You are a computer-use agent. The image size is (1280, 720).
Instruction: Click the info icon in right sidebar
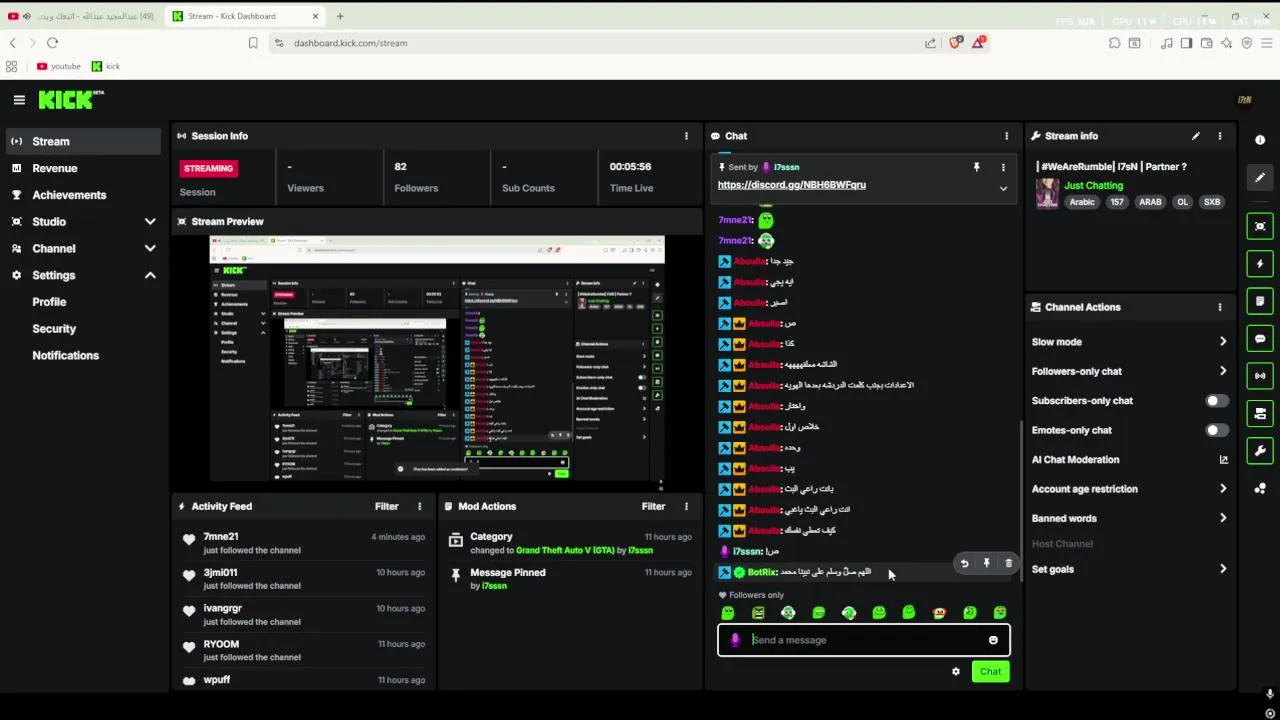pyautogui.click(x=1260, y=140)
